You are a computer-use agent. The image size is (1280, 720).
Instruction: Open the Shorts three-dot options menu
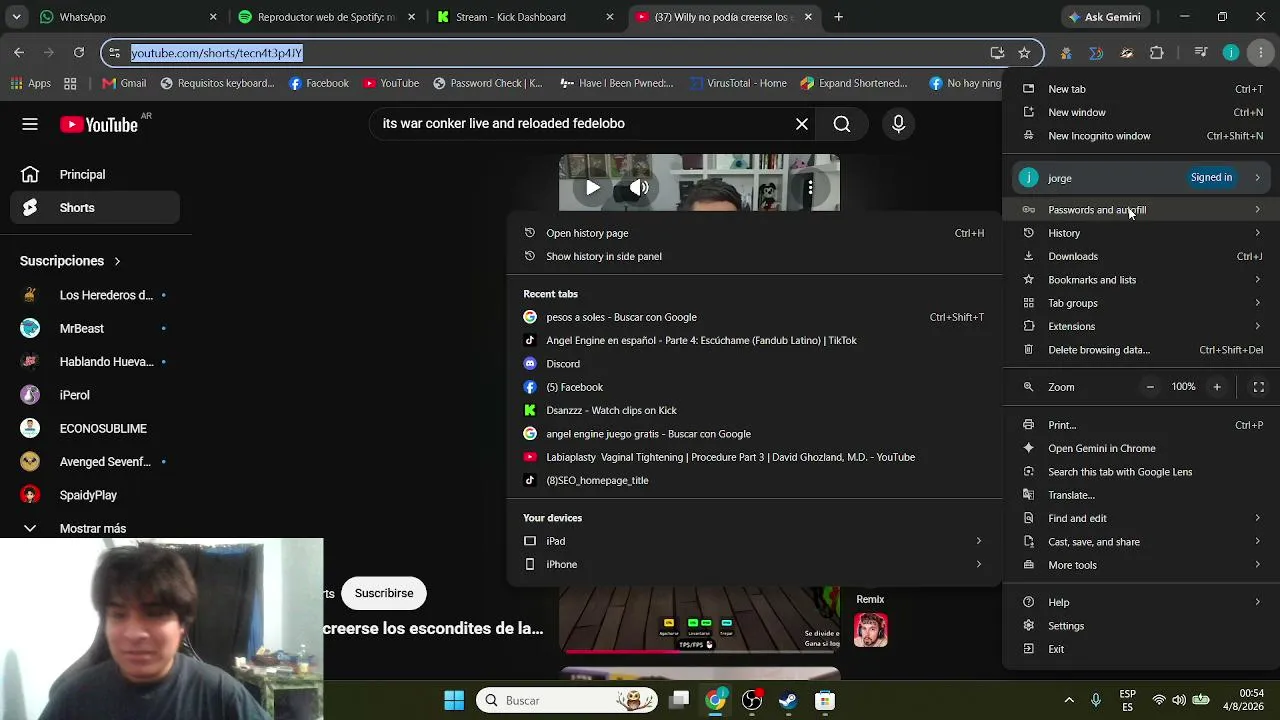810,187
